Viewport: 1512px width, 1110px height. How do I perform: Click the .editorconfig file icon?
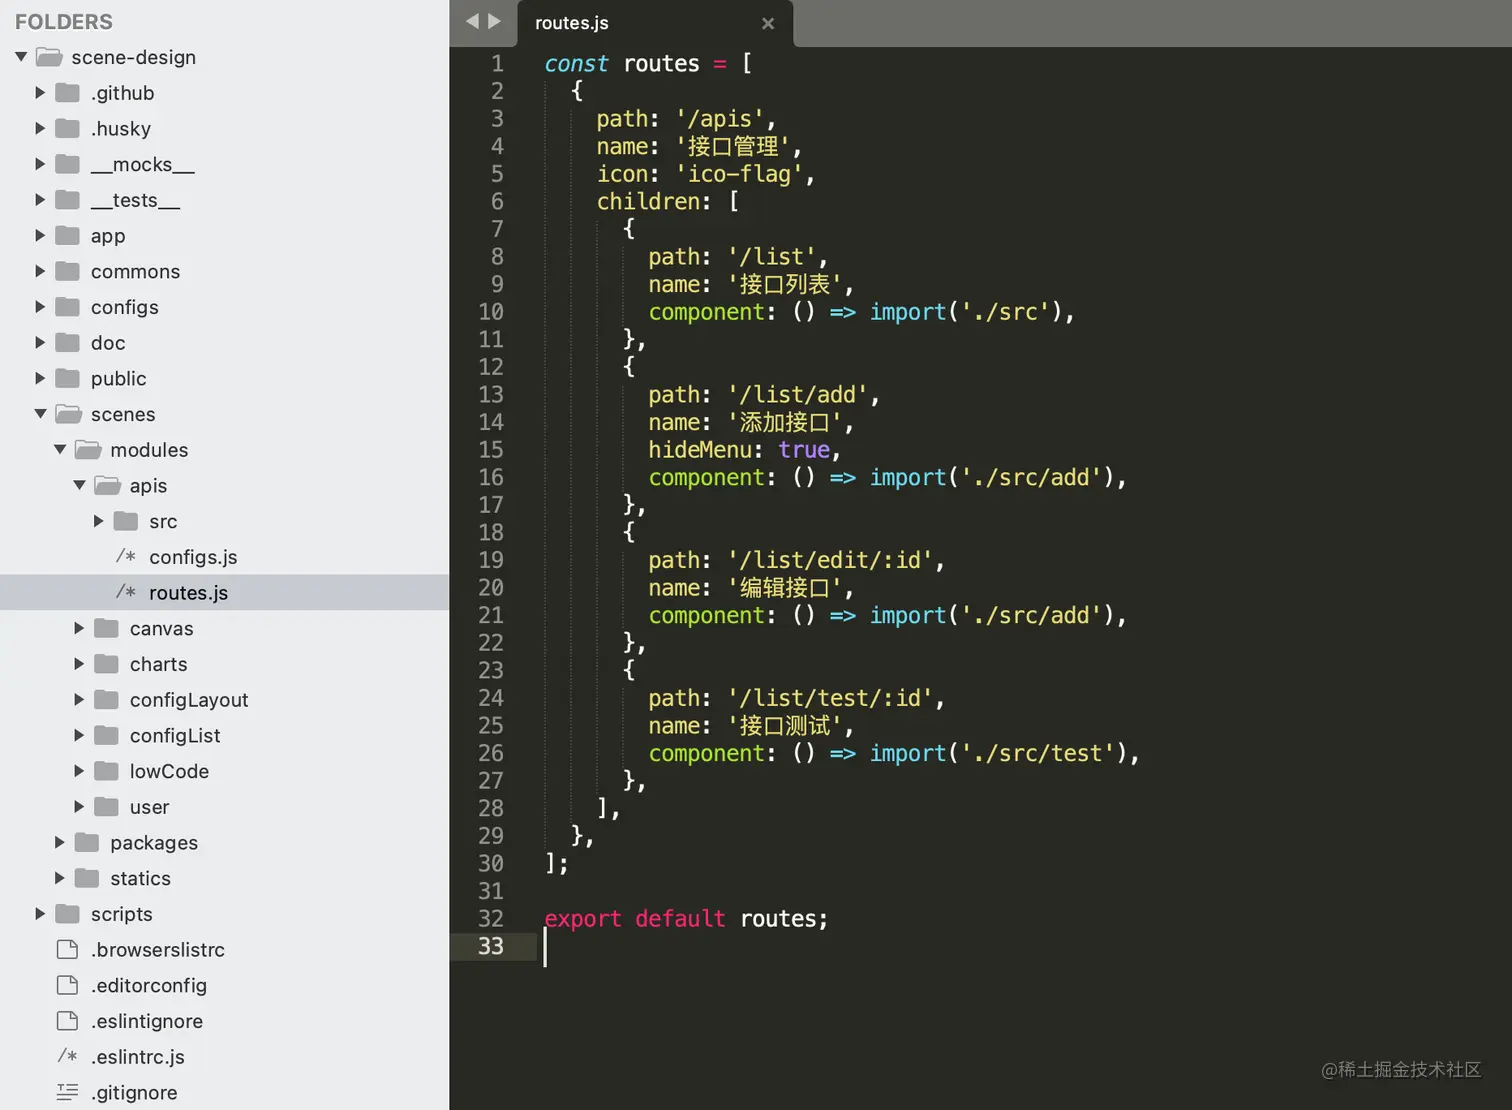(67, 985)
